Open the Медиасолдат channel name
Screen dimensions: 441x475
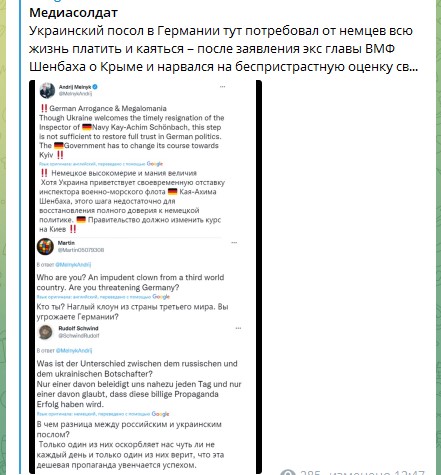coord(73,13)
